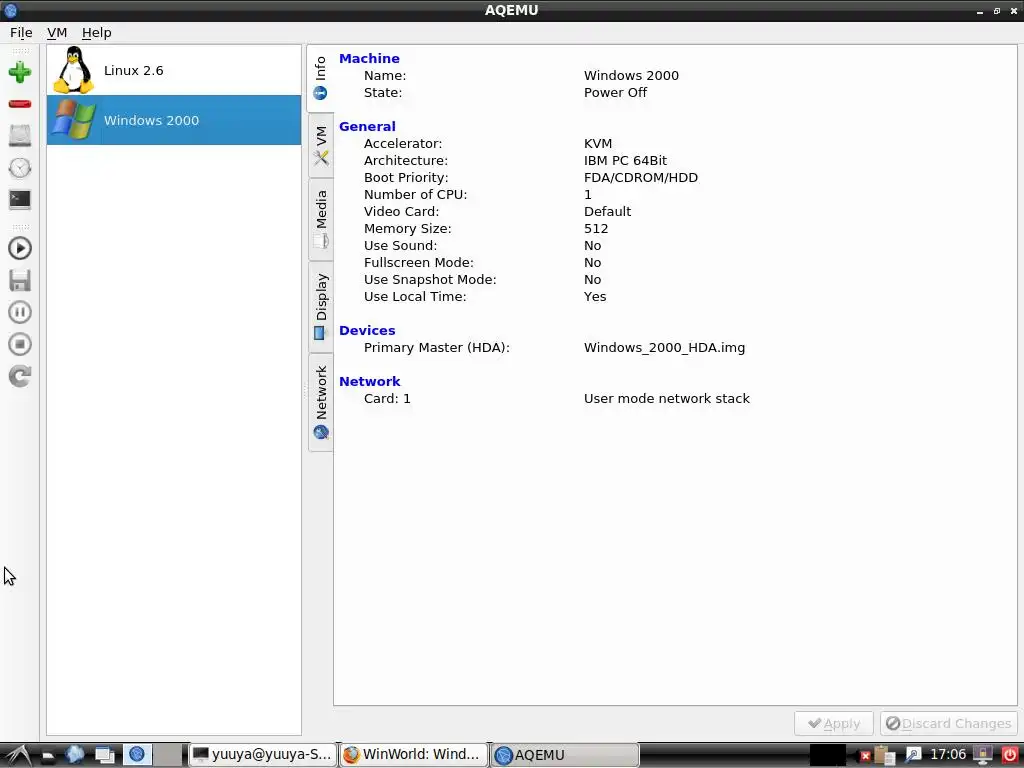Open the Display tab
Image resolution: width=1024 pixels, height=768 pixels.
[321, 307]
